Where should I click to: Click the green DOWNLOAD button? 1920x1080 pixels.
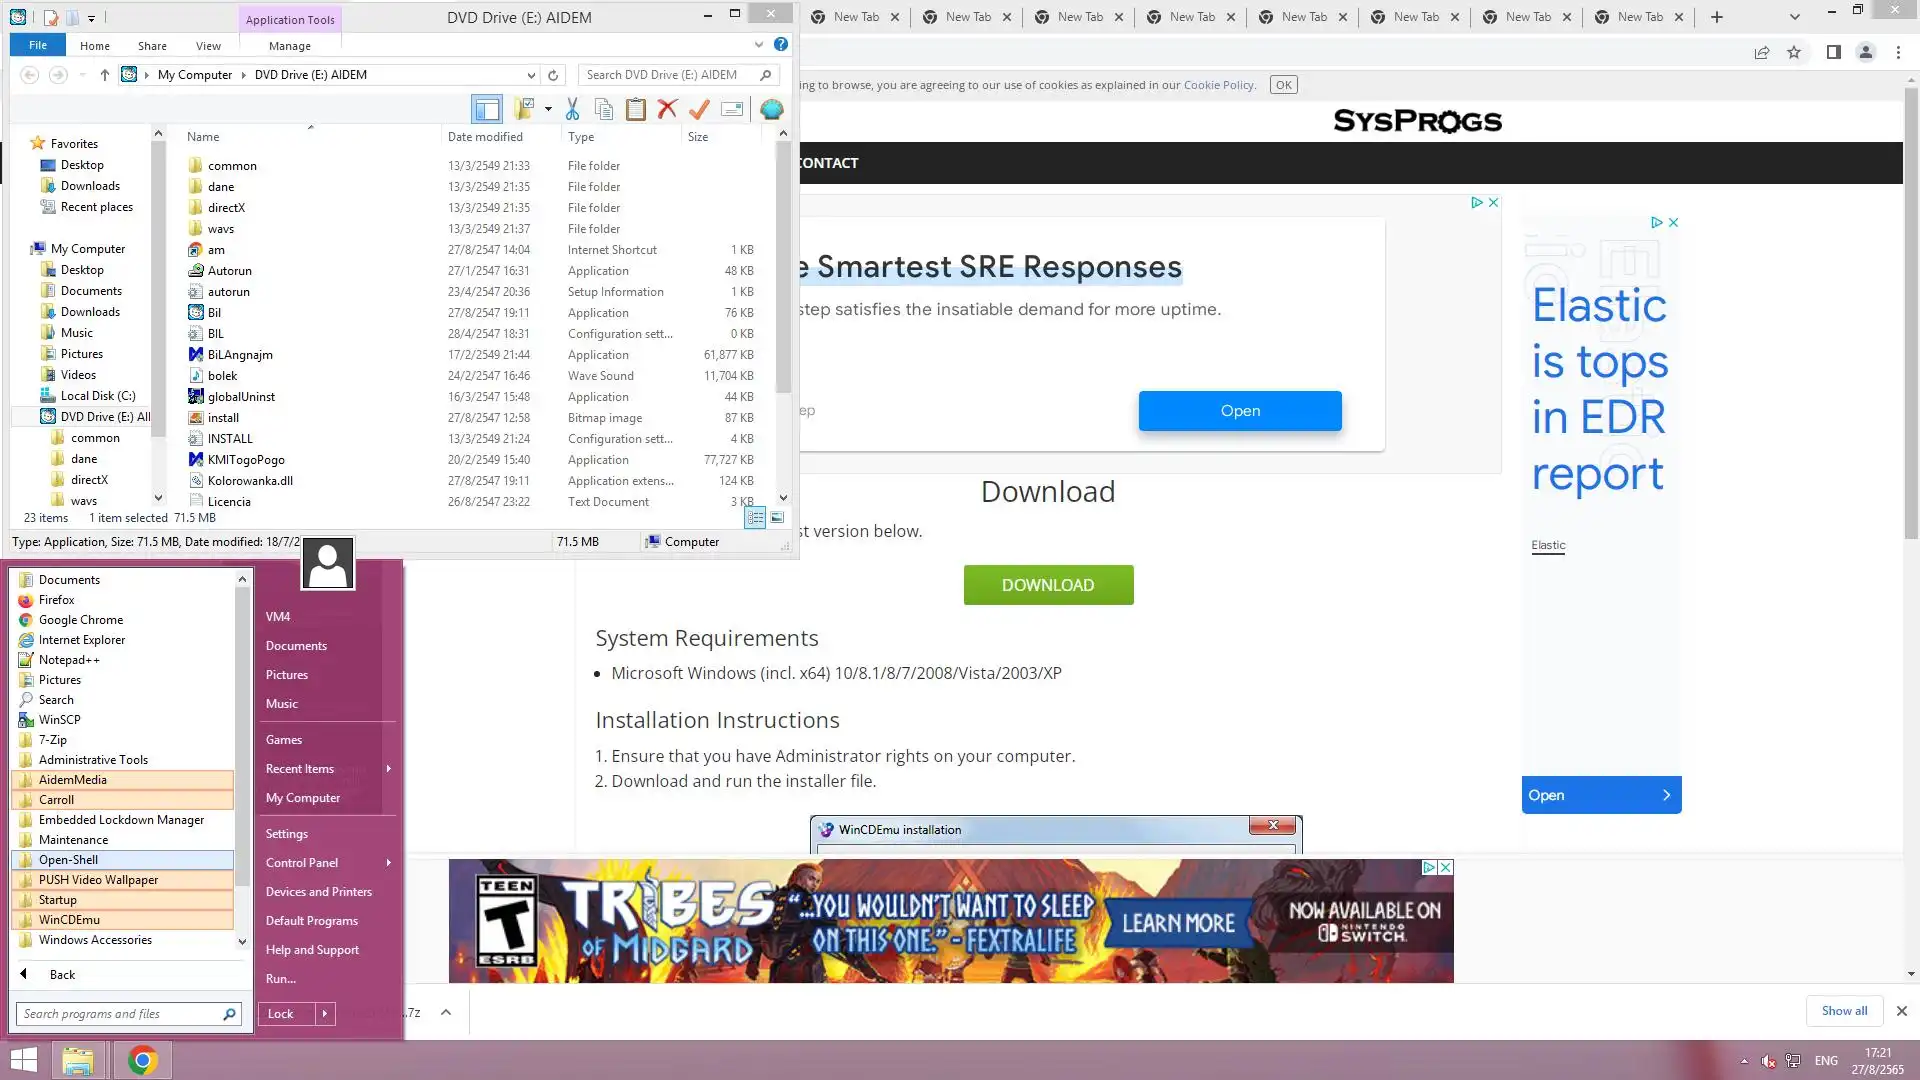(x=1048, y=585)
